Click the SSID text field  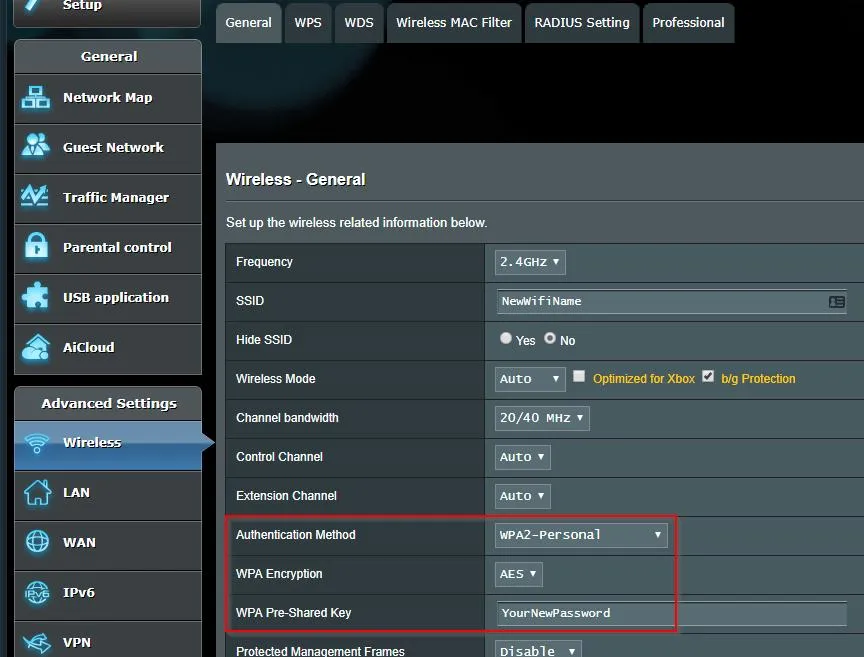point(671,301)
